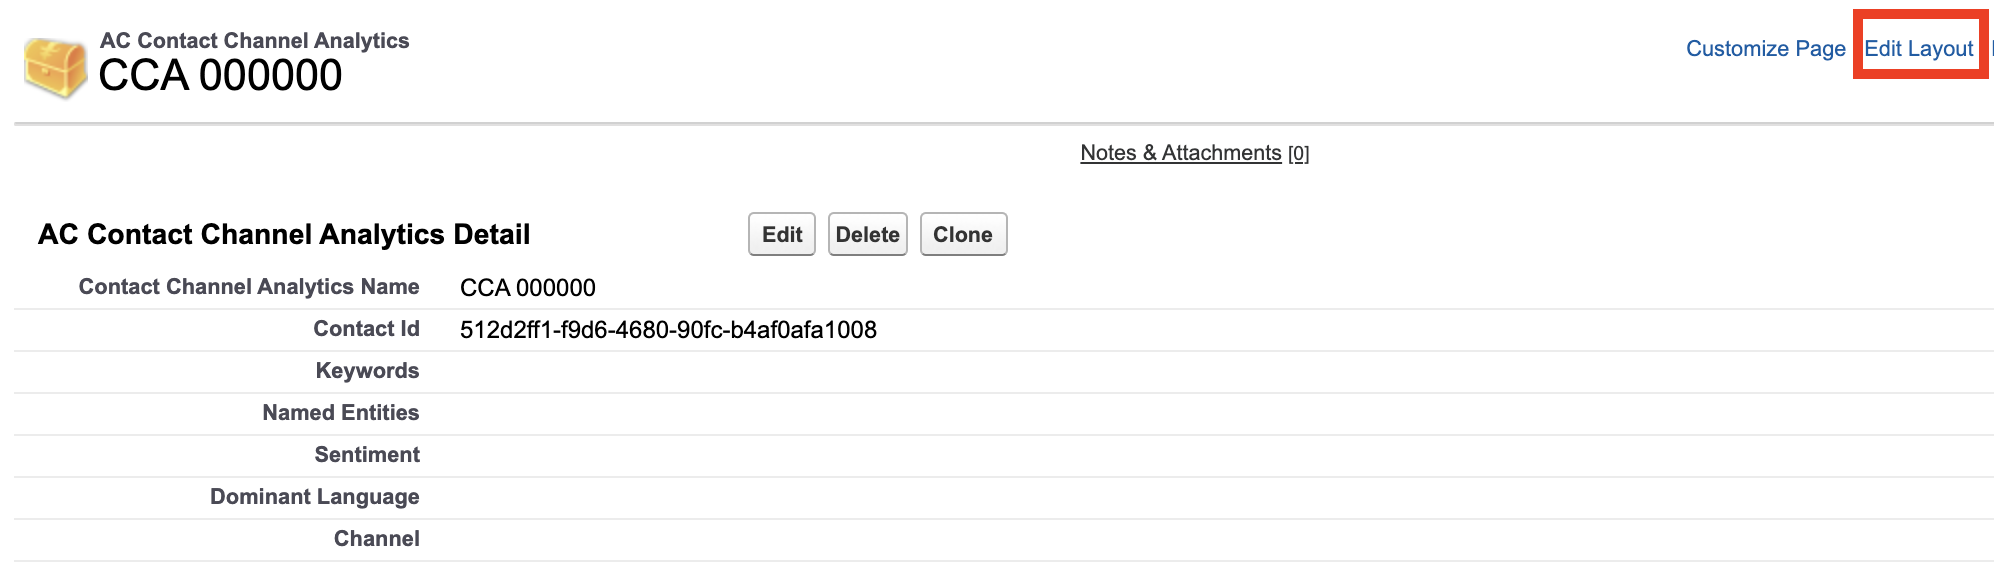This screenshot has height=566, width=1994.
Task: Clone the current record
Action: click(963, 234)
